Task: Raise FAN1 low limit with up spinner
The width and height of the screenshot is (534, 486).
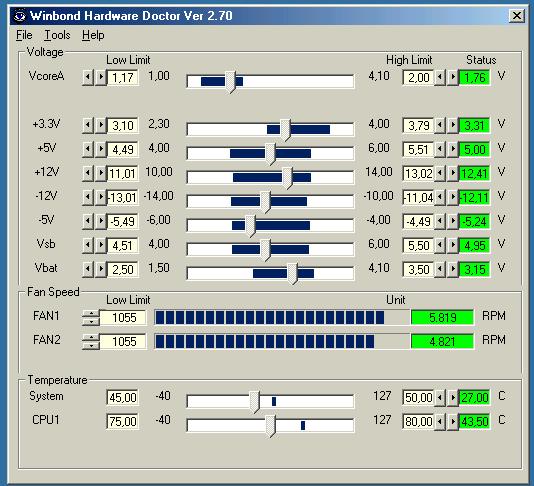Action: tap(91, 314)
